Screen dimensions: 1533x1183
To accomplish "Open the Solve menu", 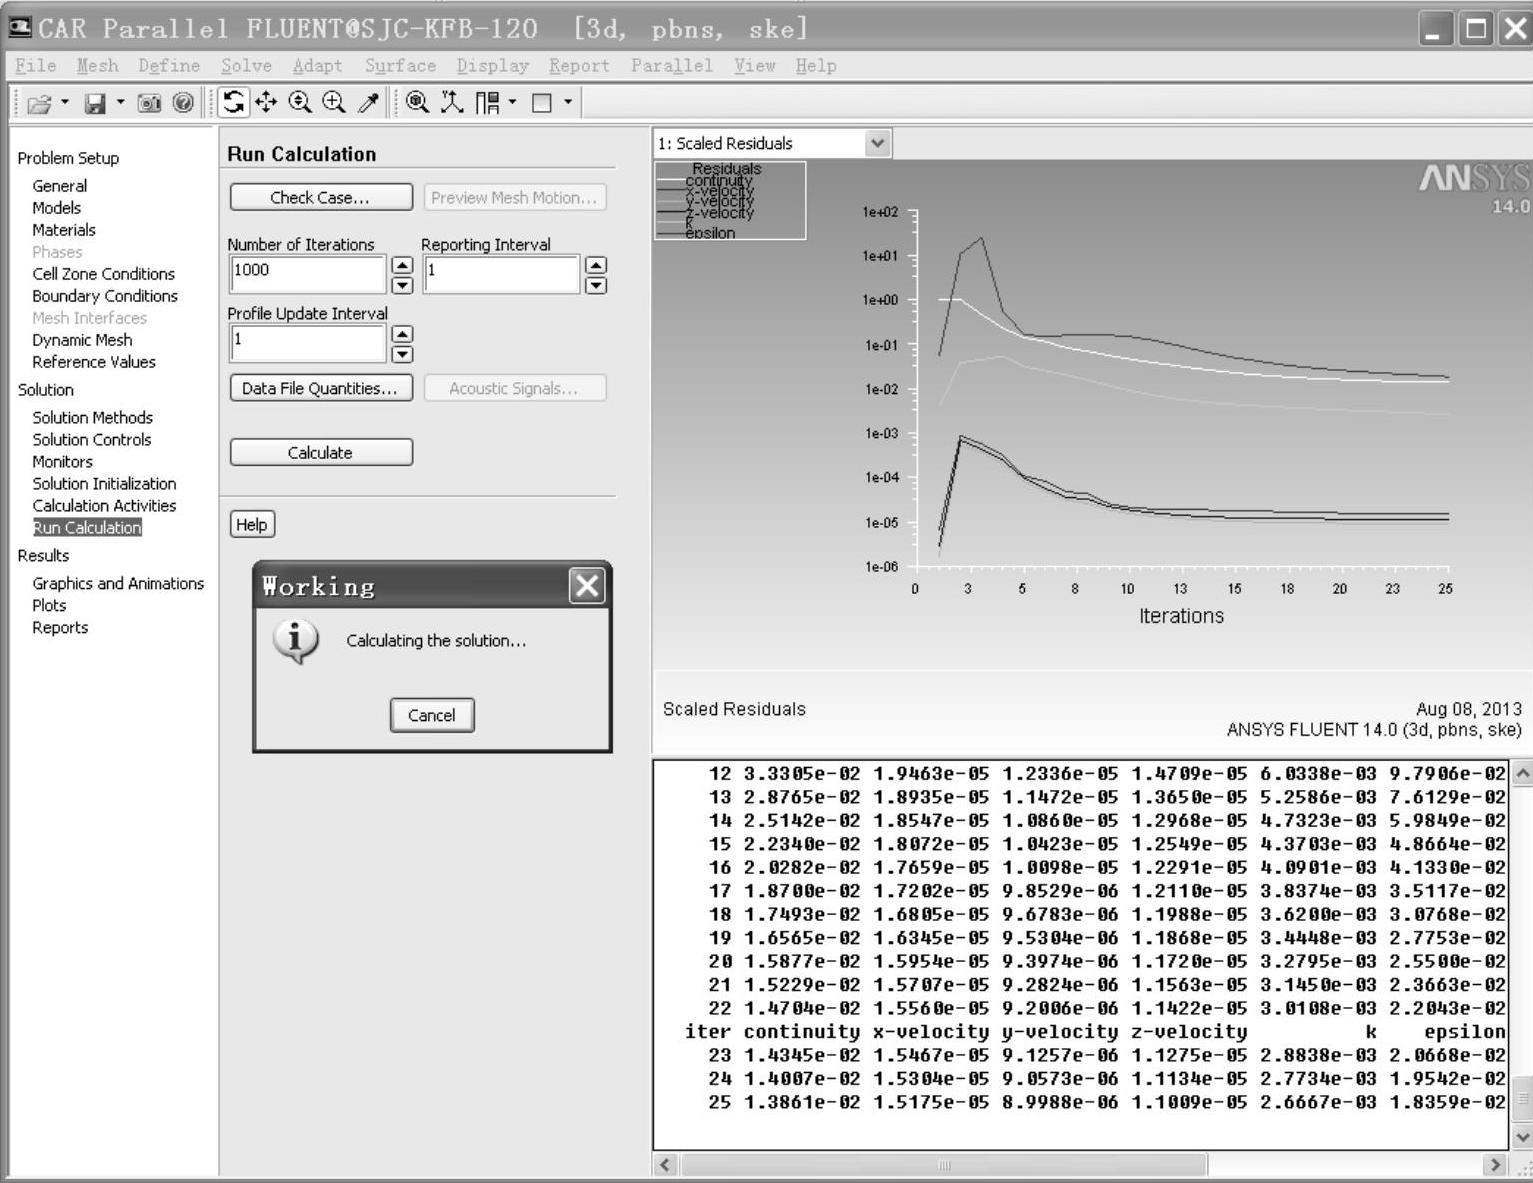I will pyautogui.click(x=246, y=66).
